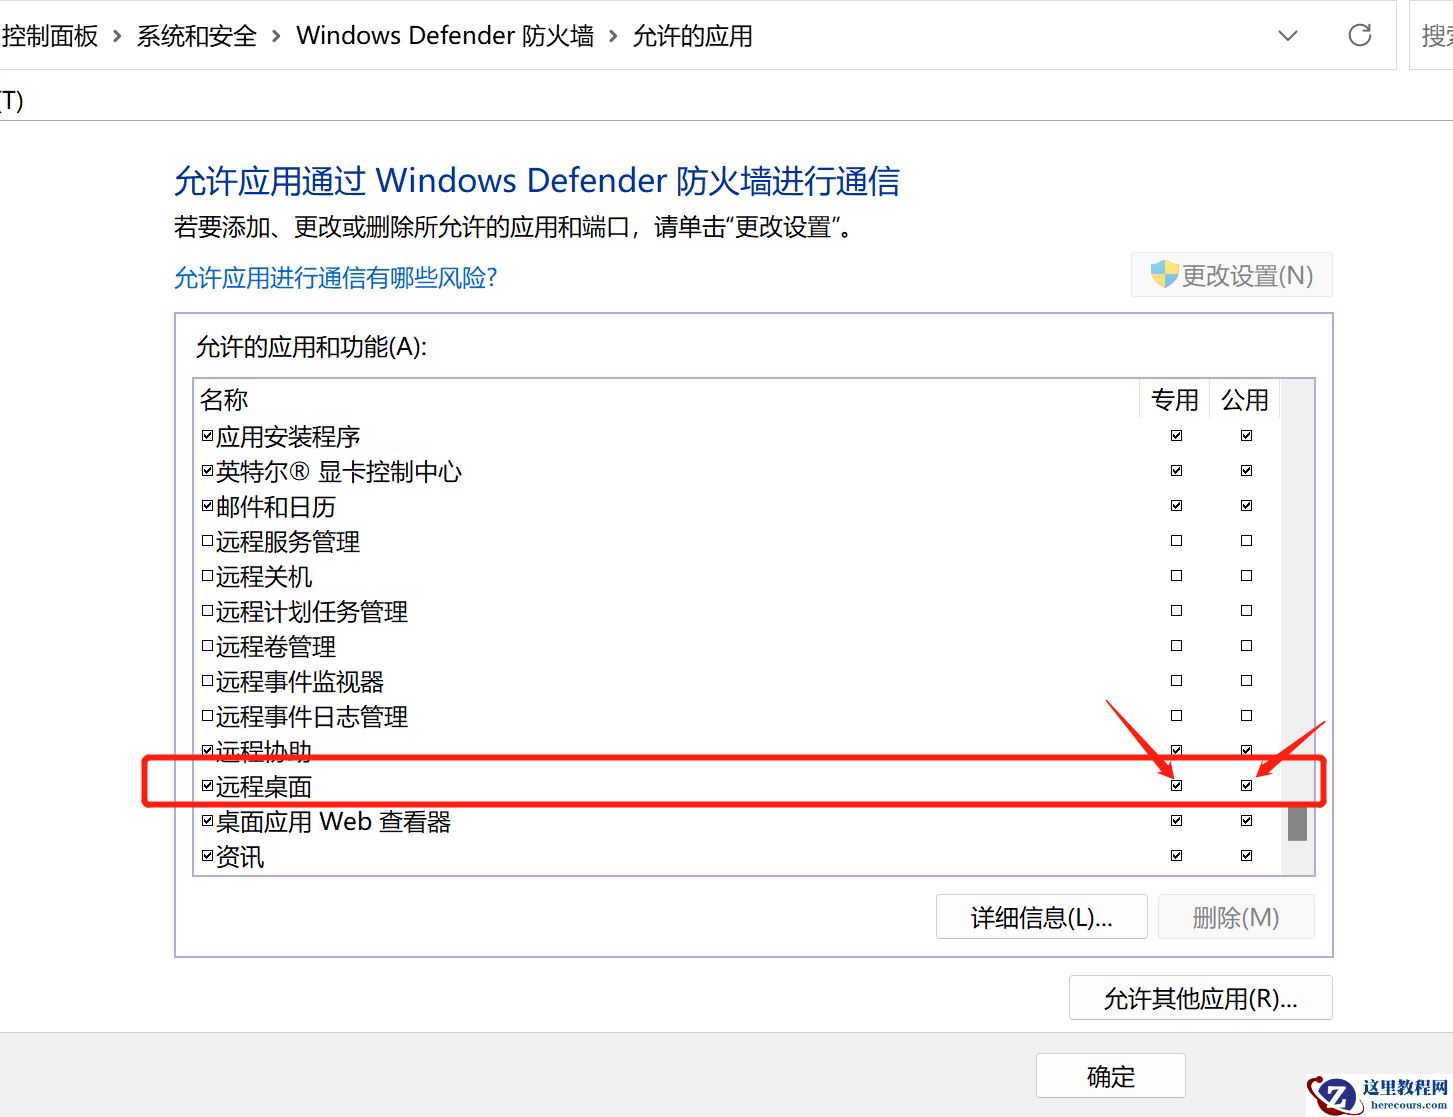This screenshot has height=1117, width=1453.
Task: Open the address bar dropdown chevron
Action: coord(1286,34)
